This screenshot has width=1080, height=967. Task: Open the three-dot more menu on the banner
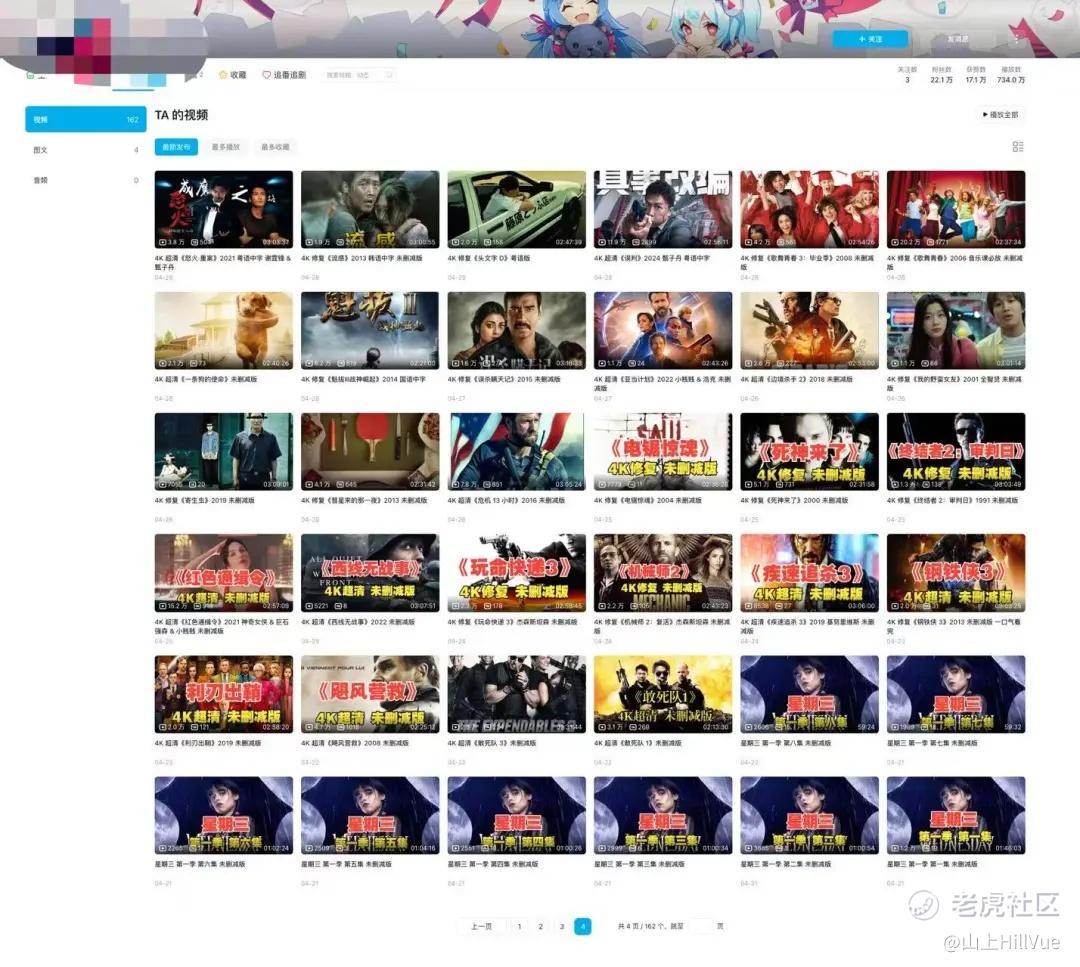tap(1016, 39)
